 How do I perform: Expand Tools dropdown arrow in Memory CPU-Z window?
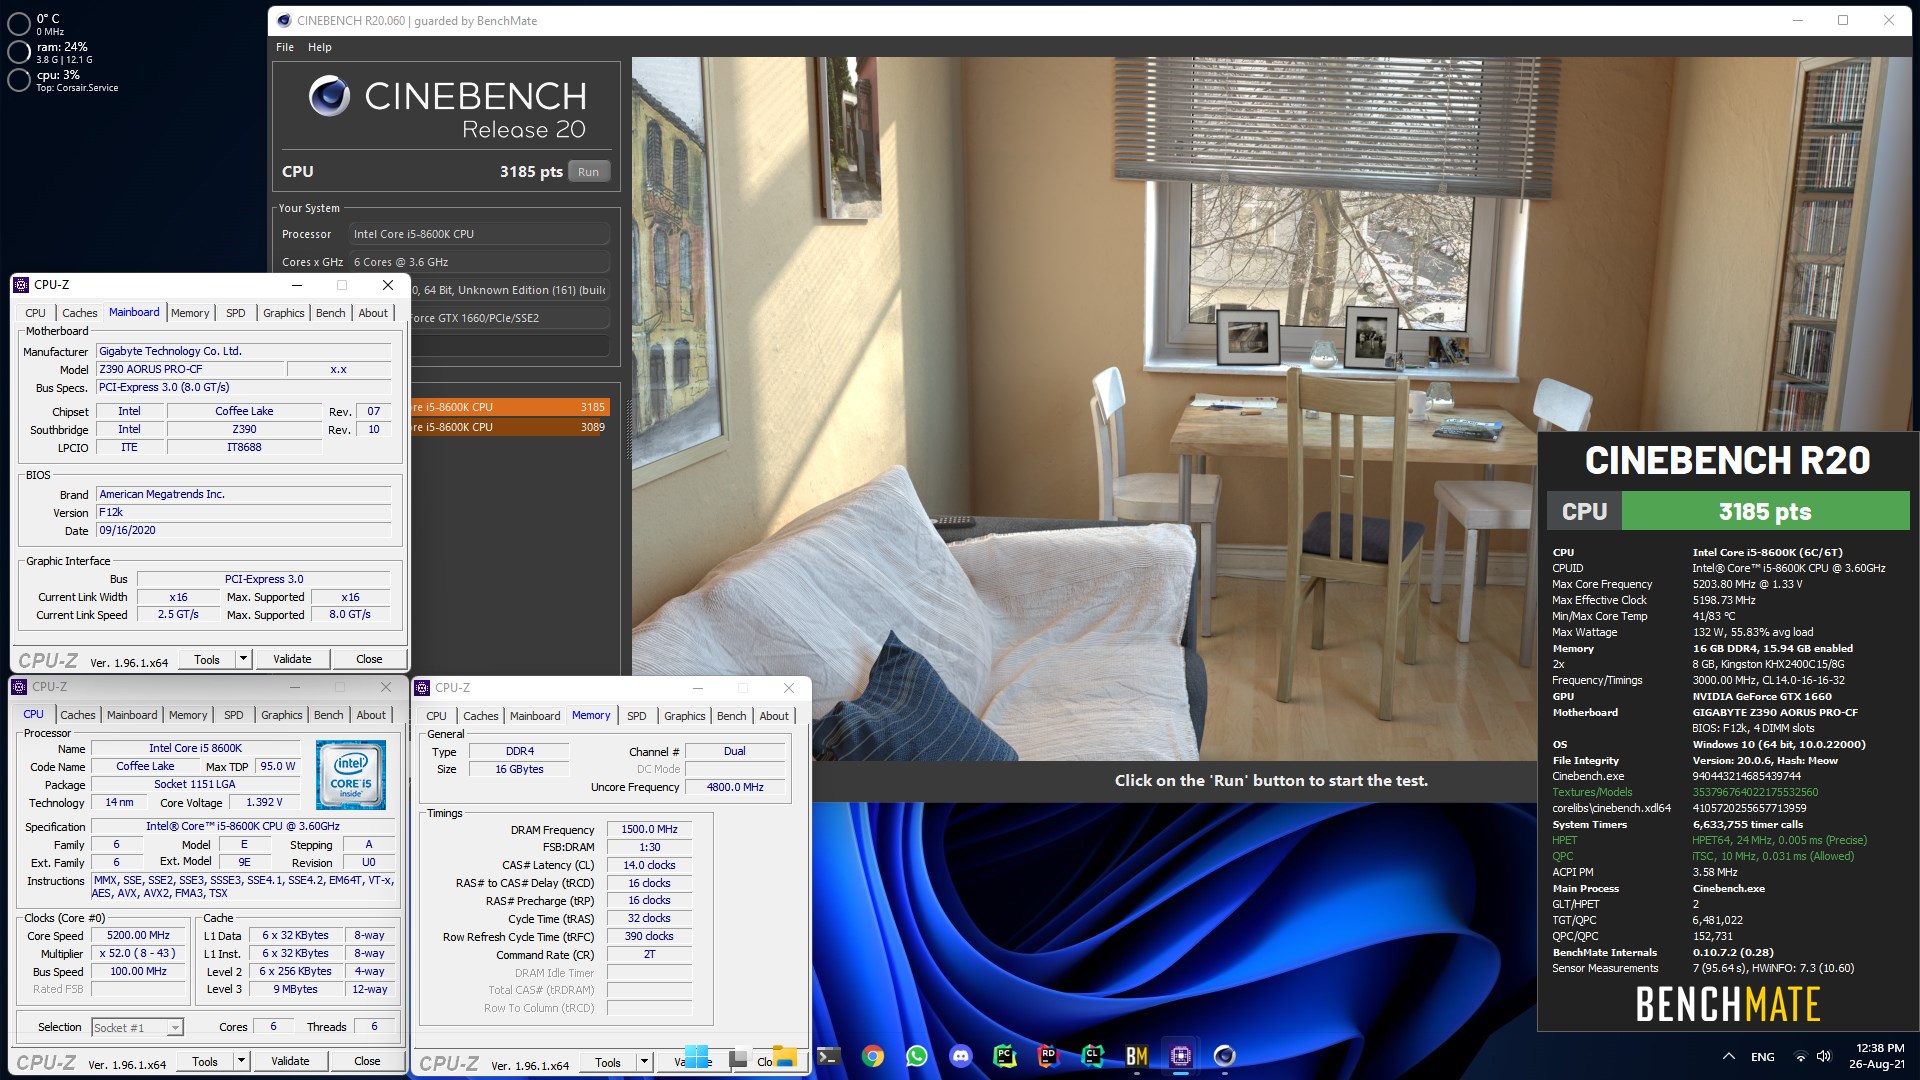(644, 1062)
